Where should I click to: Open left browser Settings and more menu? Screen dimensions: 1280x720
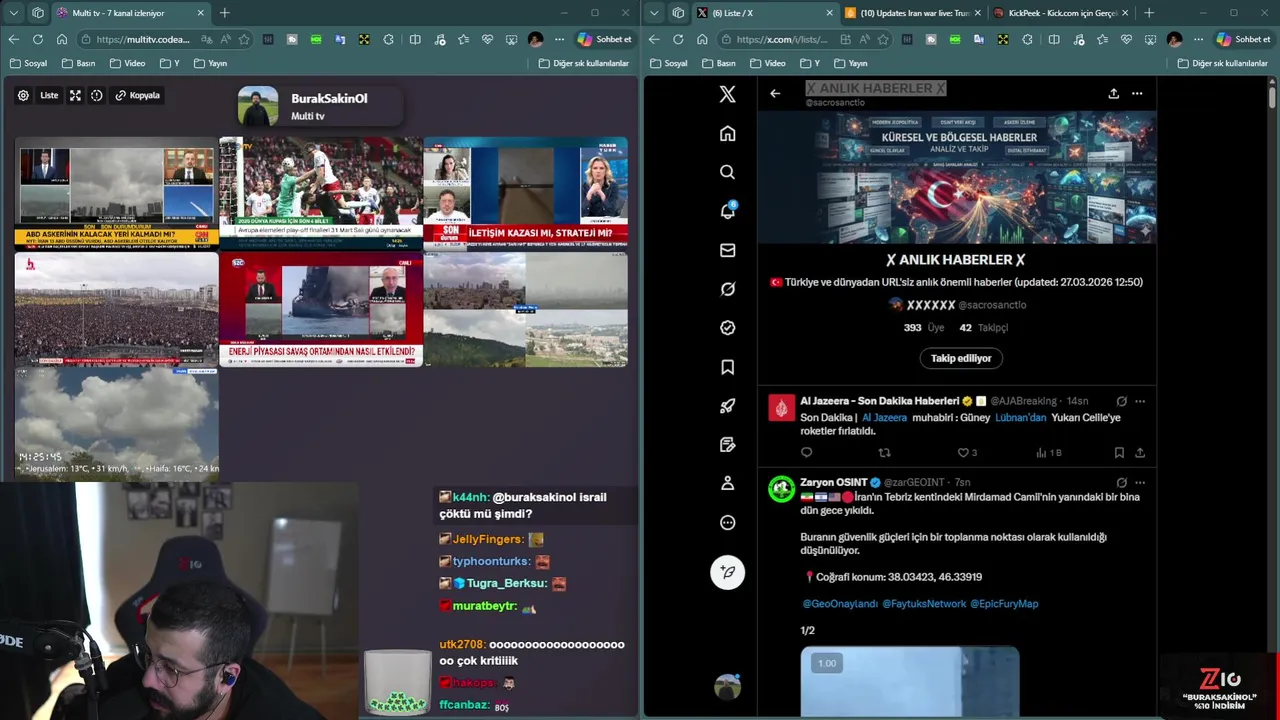pos(558,39)
